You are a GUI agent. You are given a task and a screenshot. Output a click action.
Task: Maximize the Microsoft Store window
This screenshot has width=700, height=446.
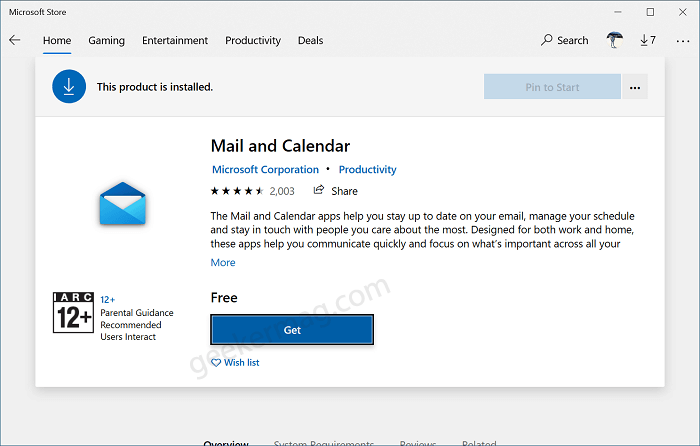pos(650,12)
